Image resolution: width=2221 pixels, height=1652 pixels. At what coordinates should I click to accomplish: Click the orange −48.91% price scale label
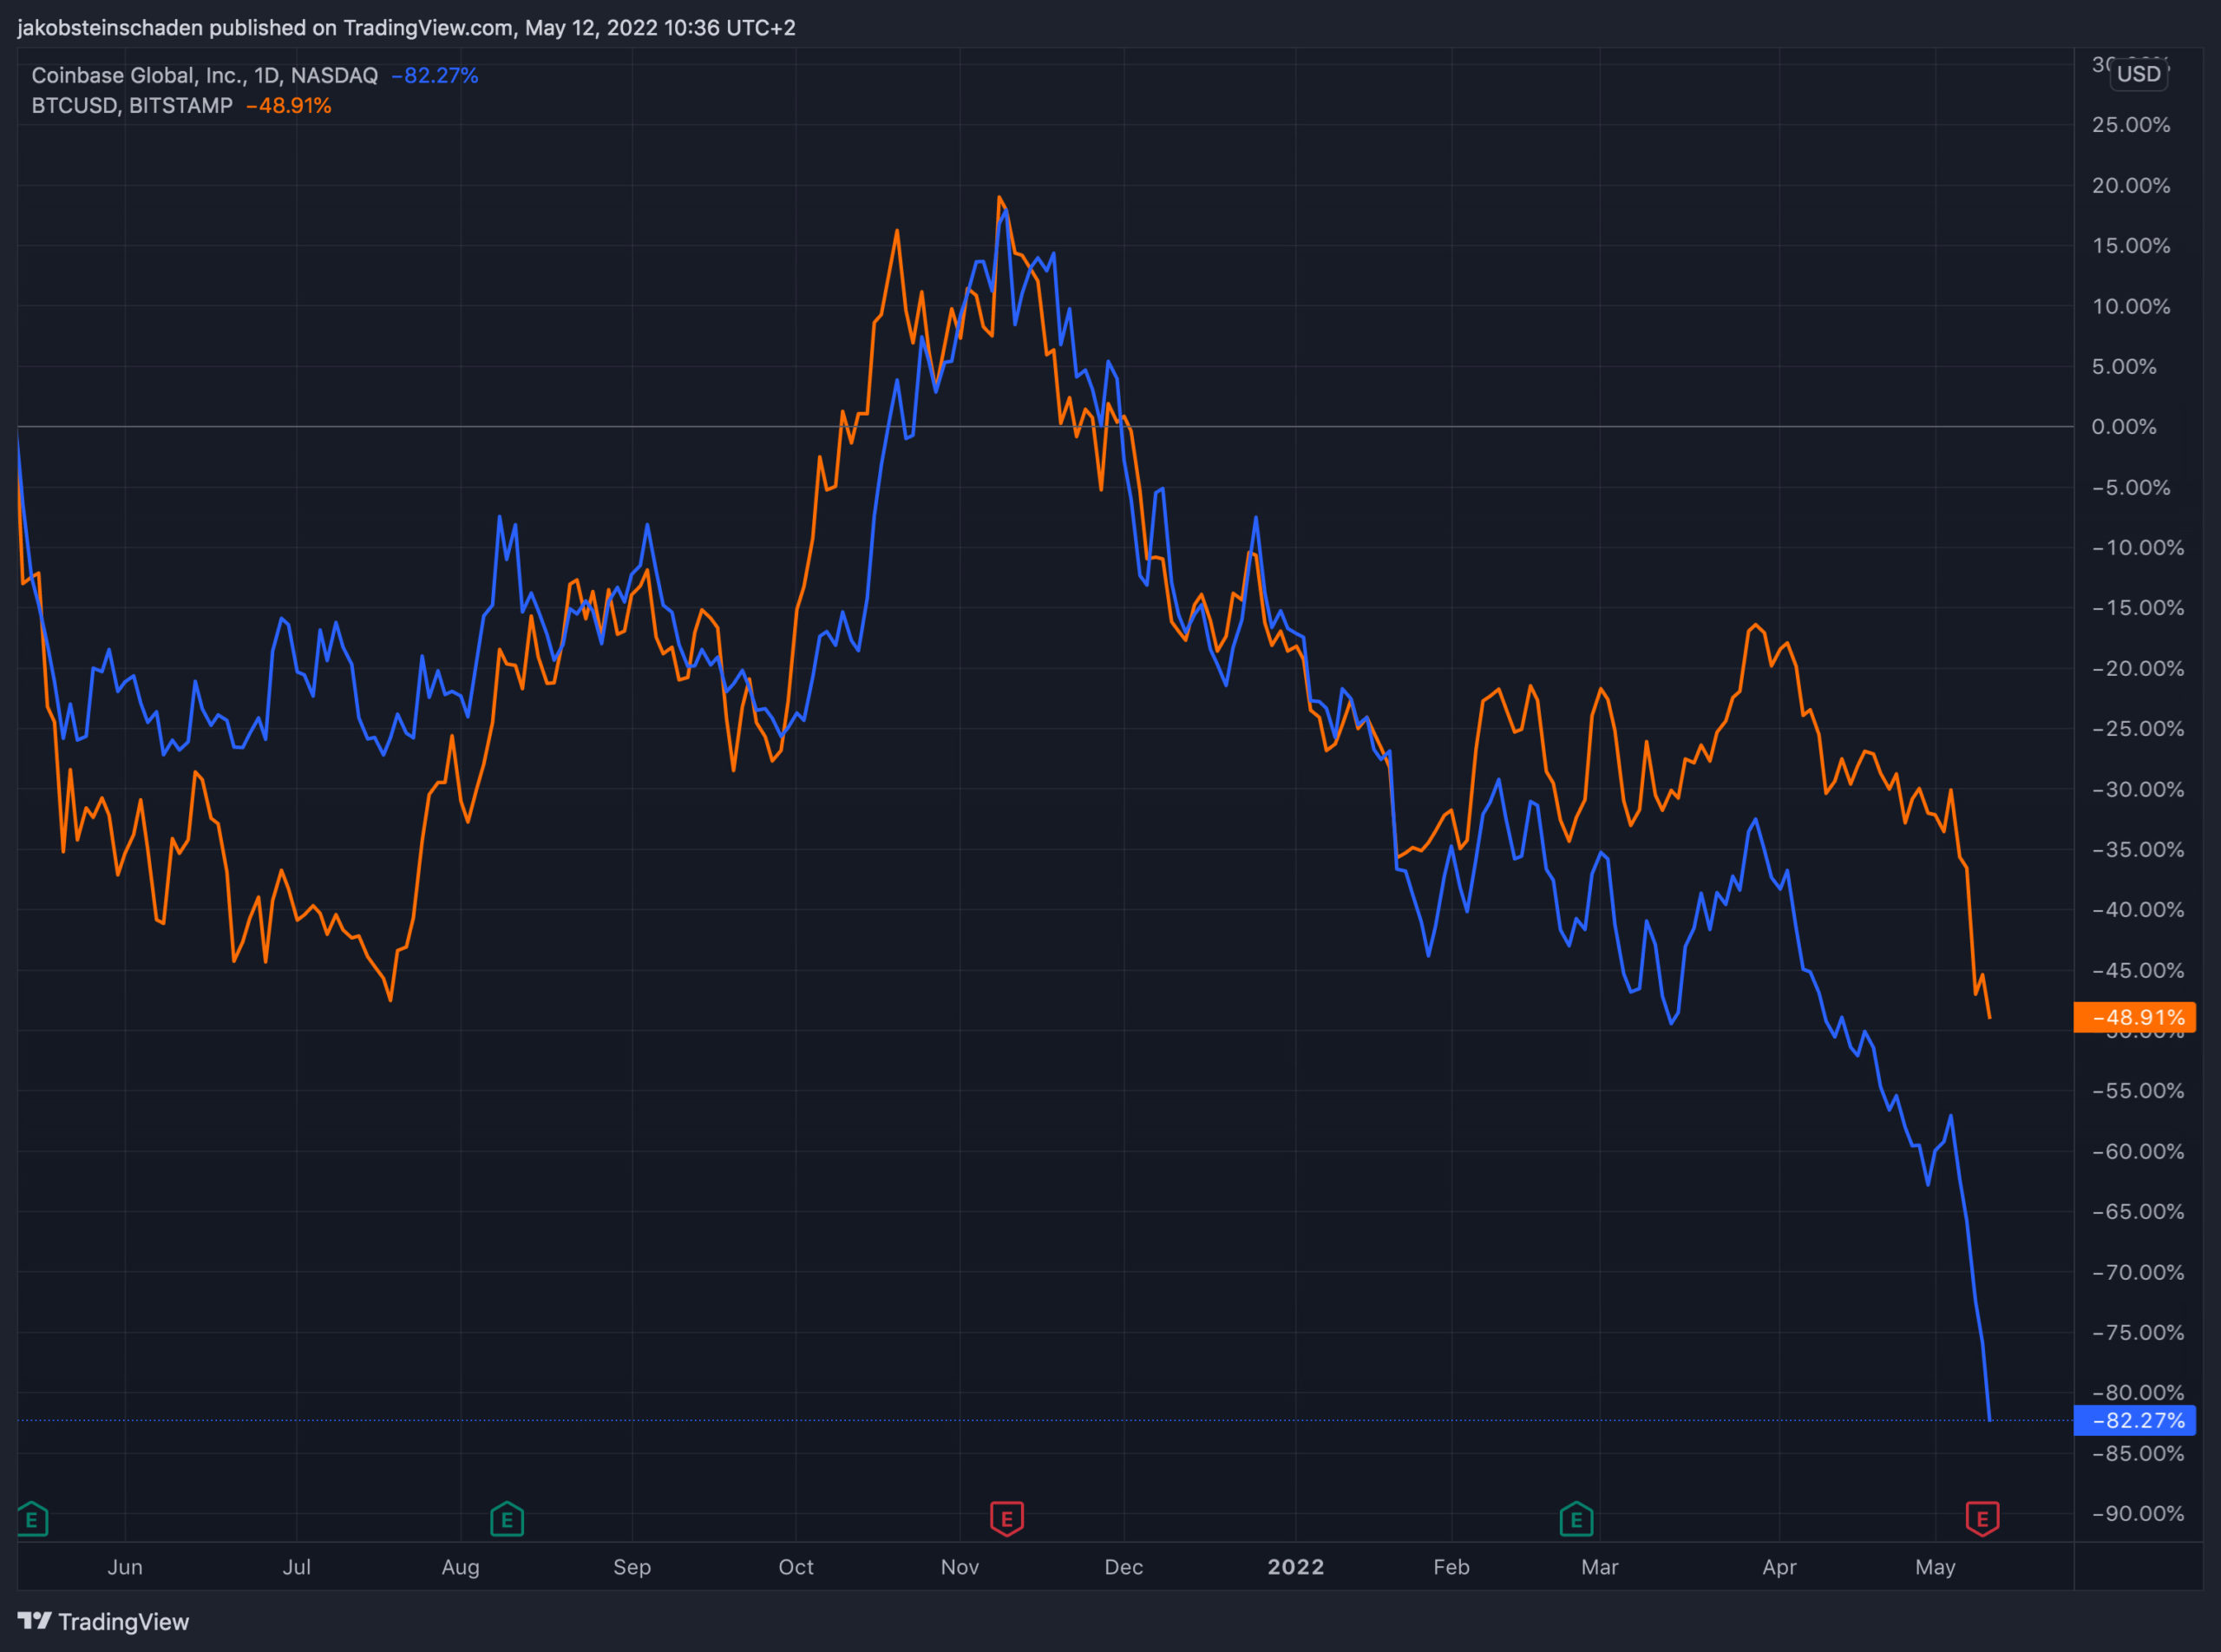2135,1017
